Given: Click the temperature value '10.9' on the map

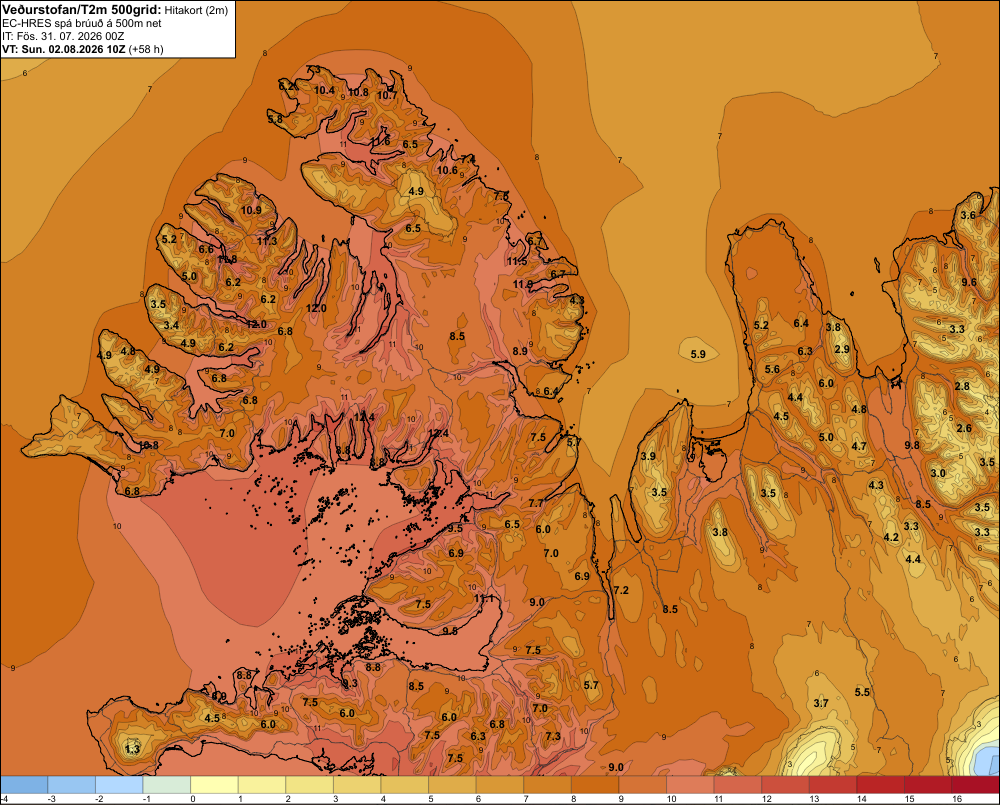Looking at the screenshot, I should click(x=251, y=210).
